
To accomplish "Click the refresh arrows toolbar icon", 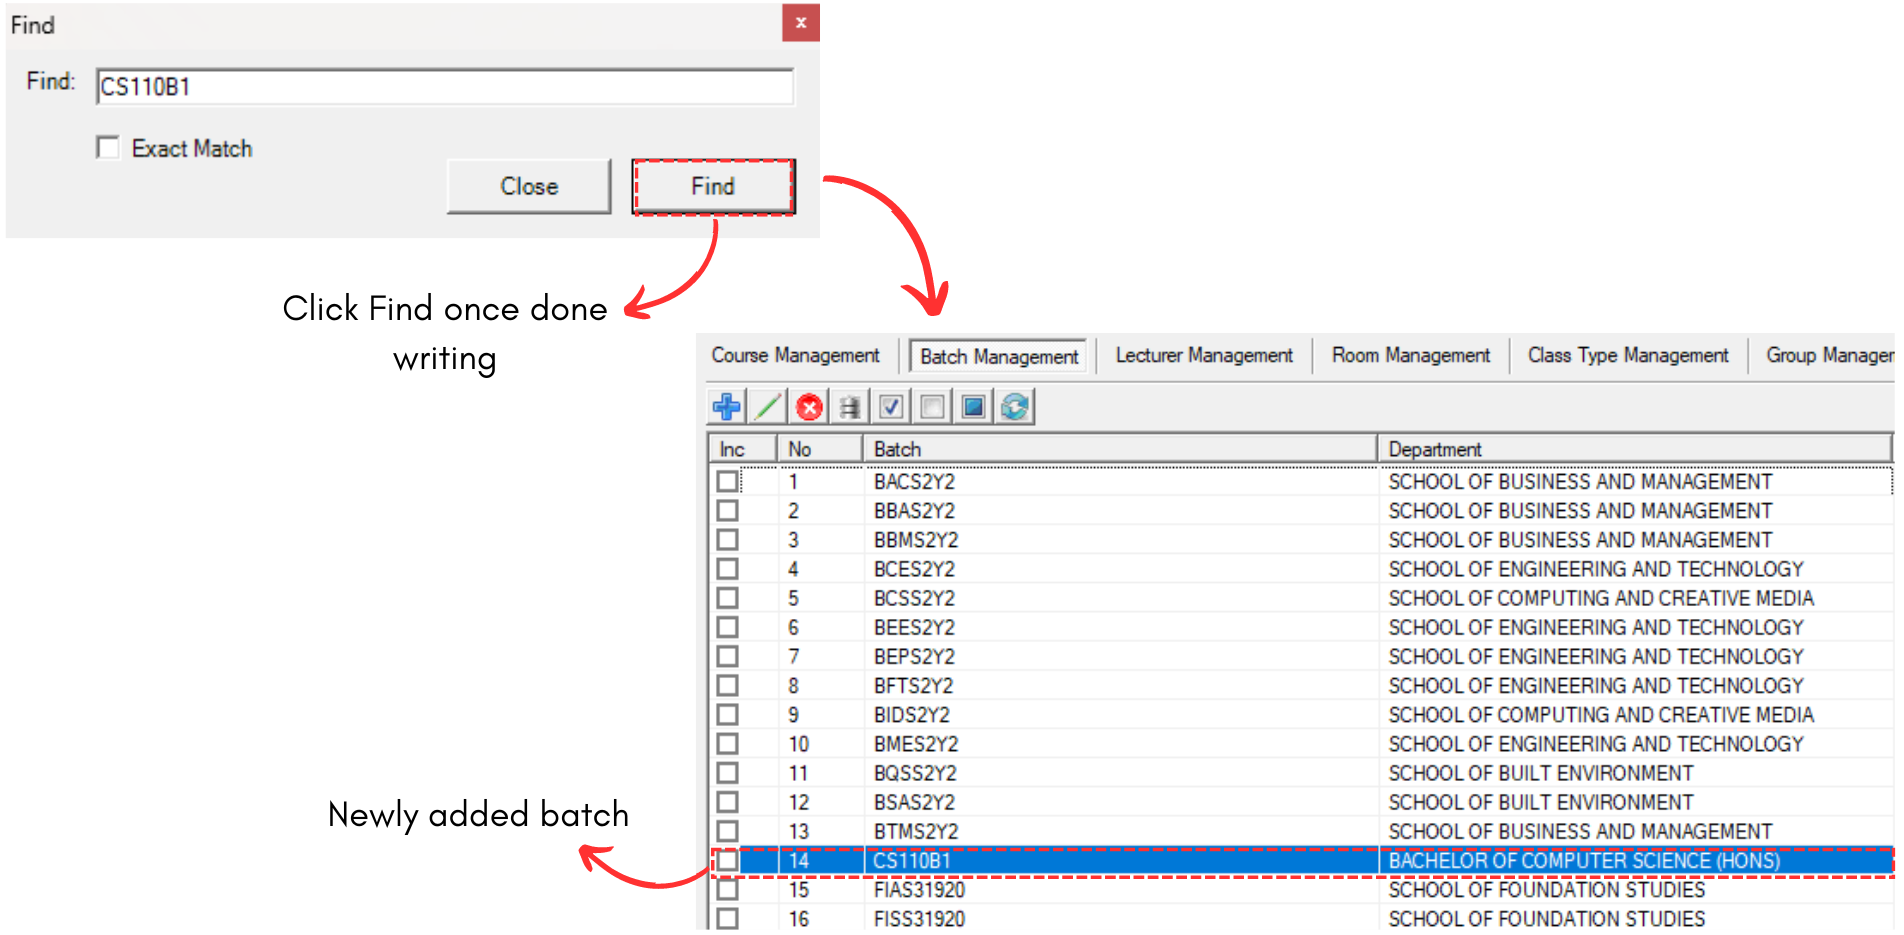I will [x=1014, y=407].
